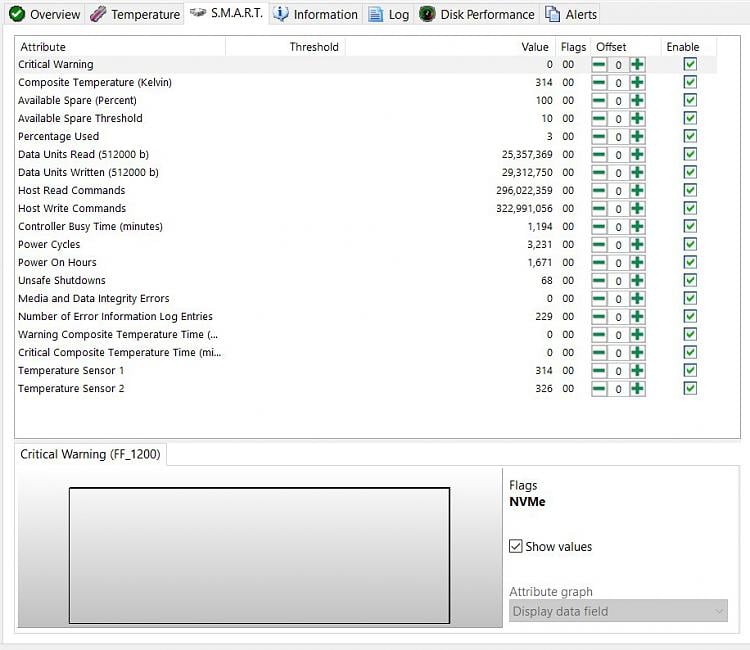Increase offset of Available Spare (Percent)
This screenshot has width=750, height=650.
(637, 100)
